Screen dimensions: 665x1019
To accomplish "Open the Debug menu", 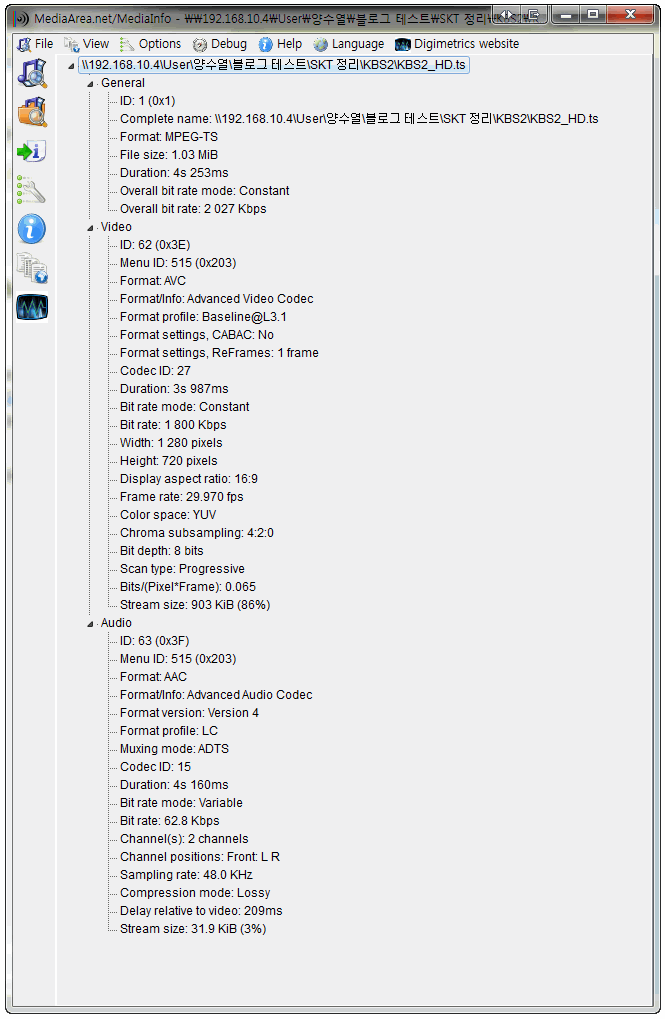I will pos(220,44).
